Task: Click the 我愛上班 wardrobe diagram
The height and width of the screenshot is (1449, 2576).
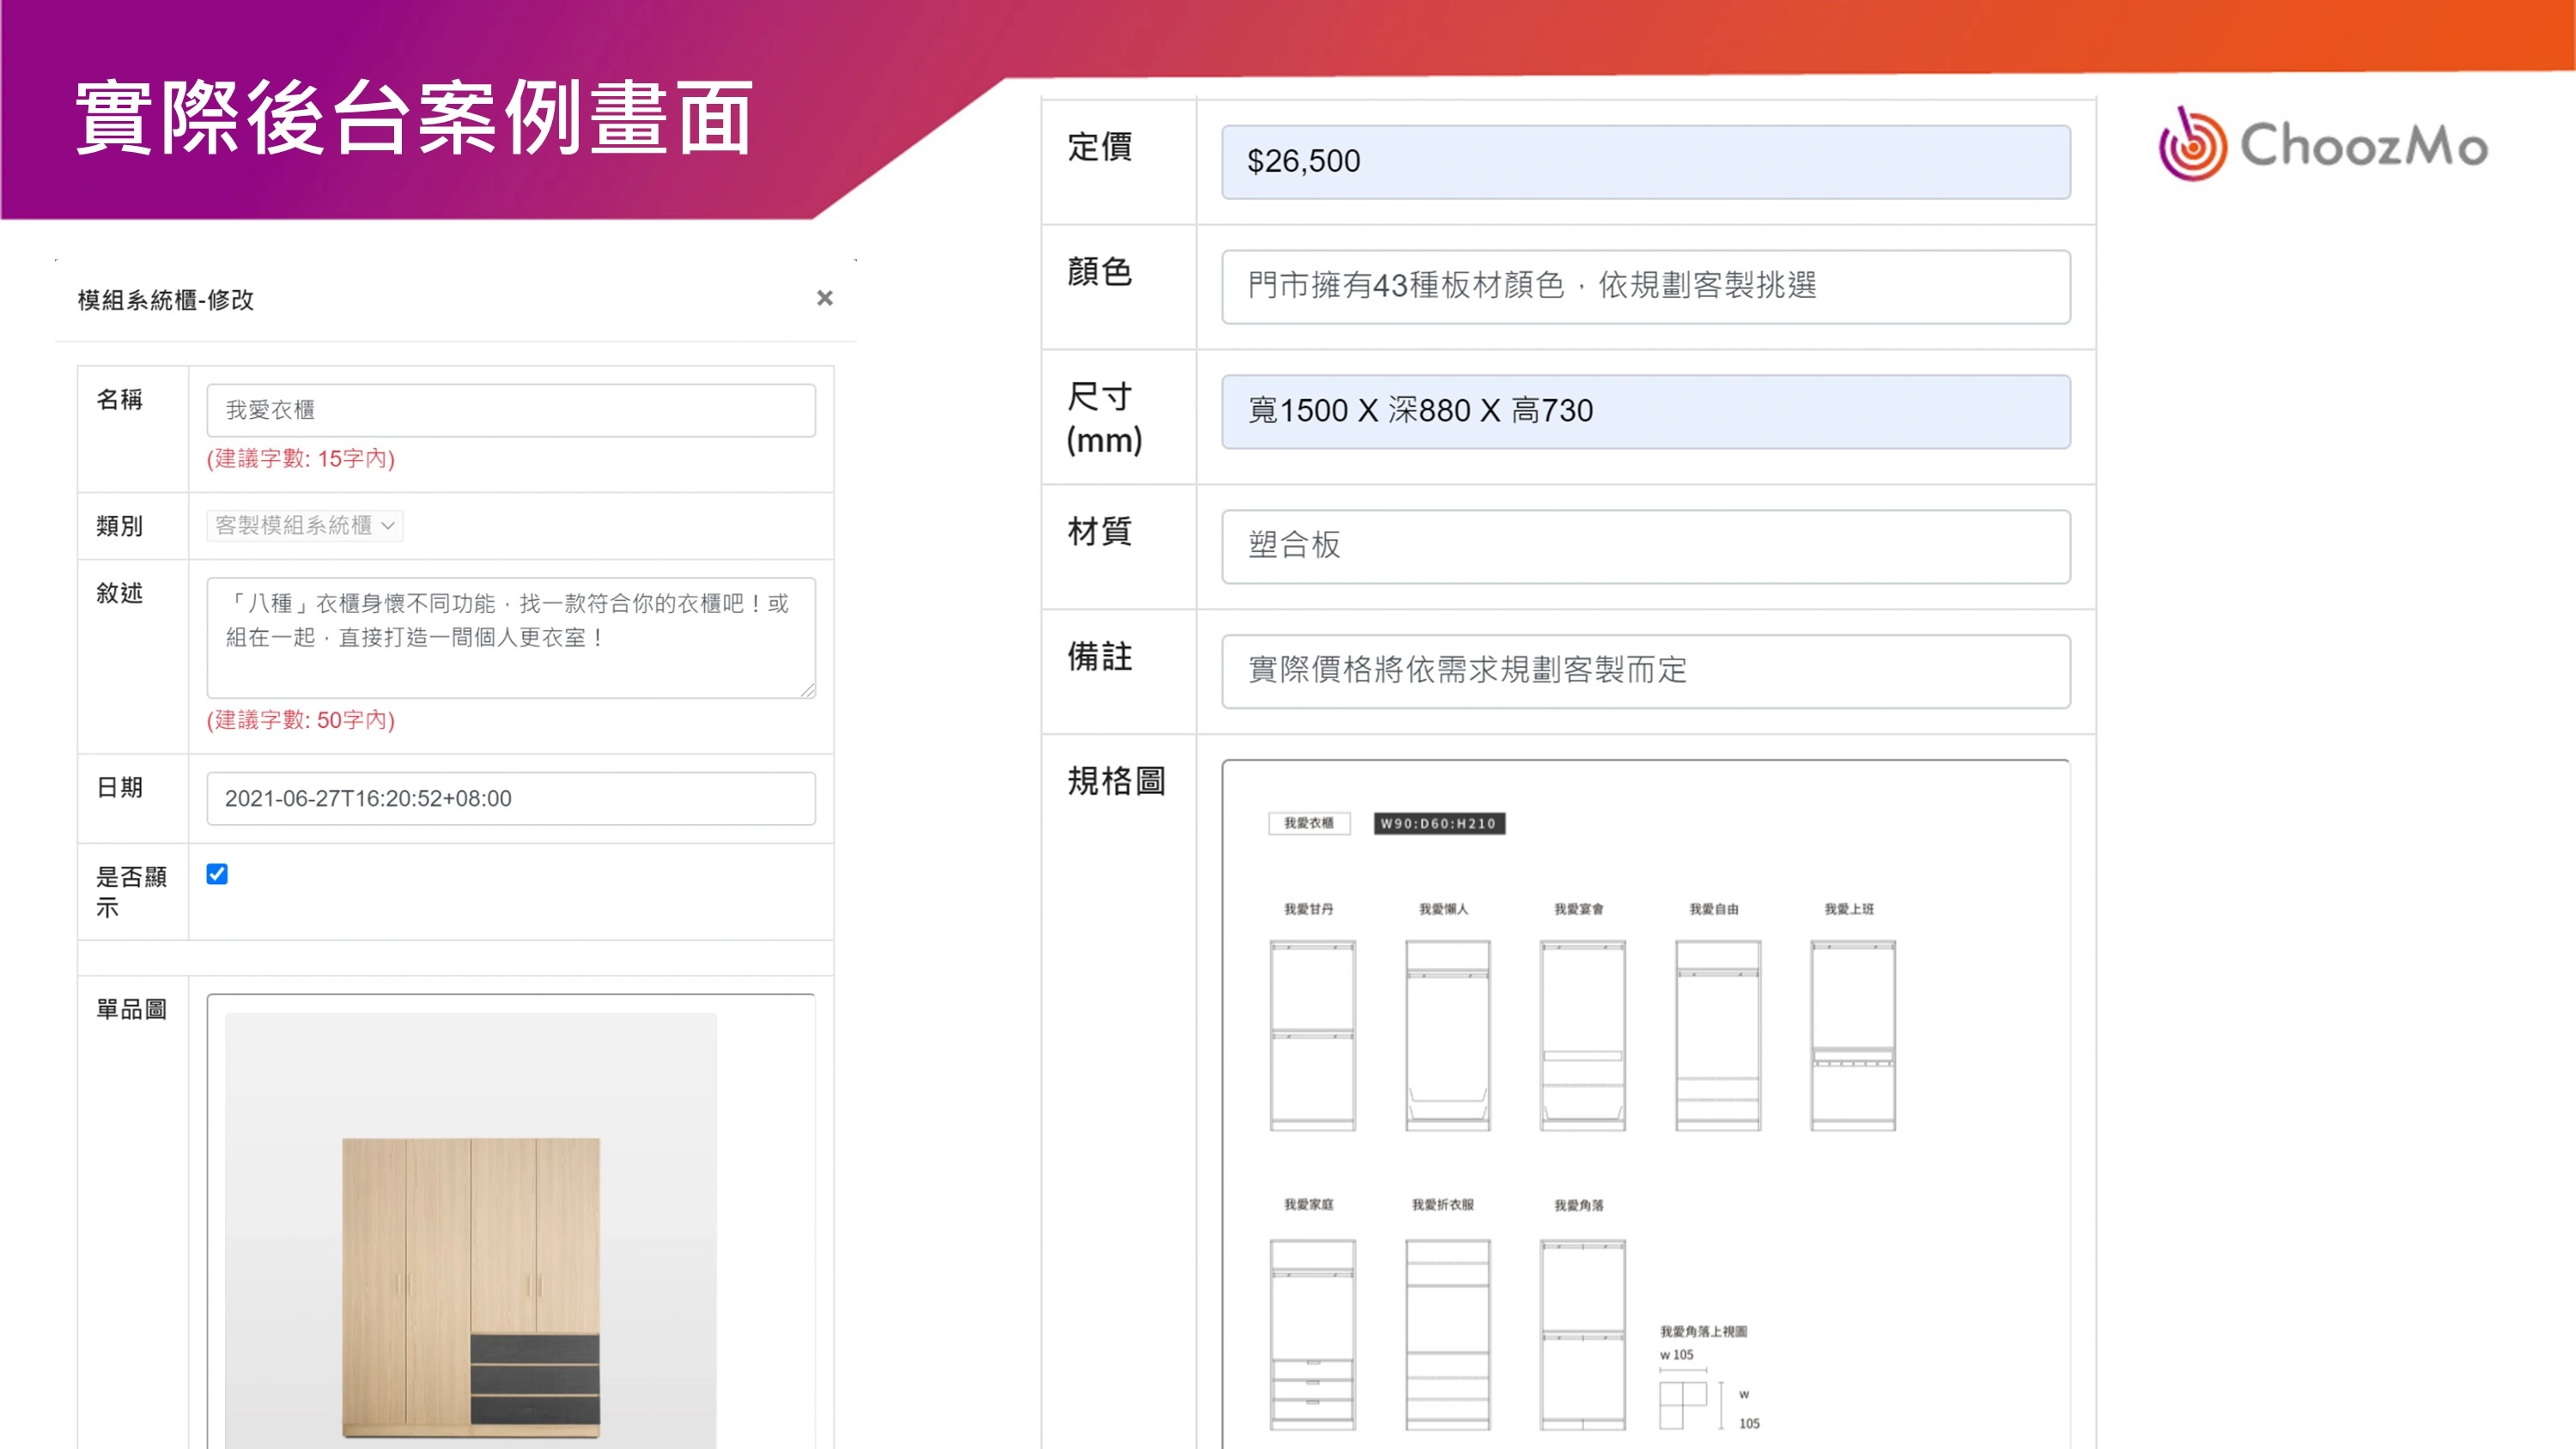Action: [1852, 1035]
